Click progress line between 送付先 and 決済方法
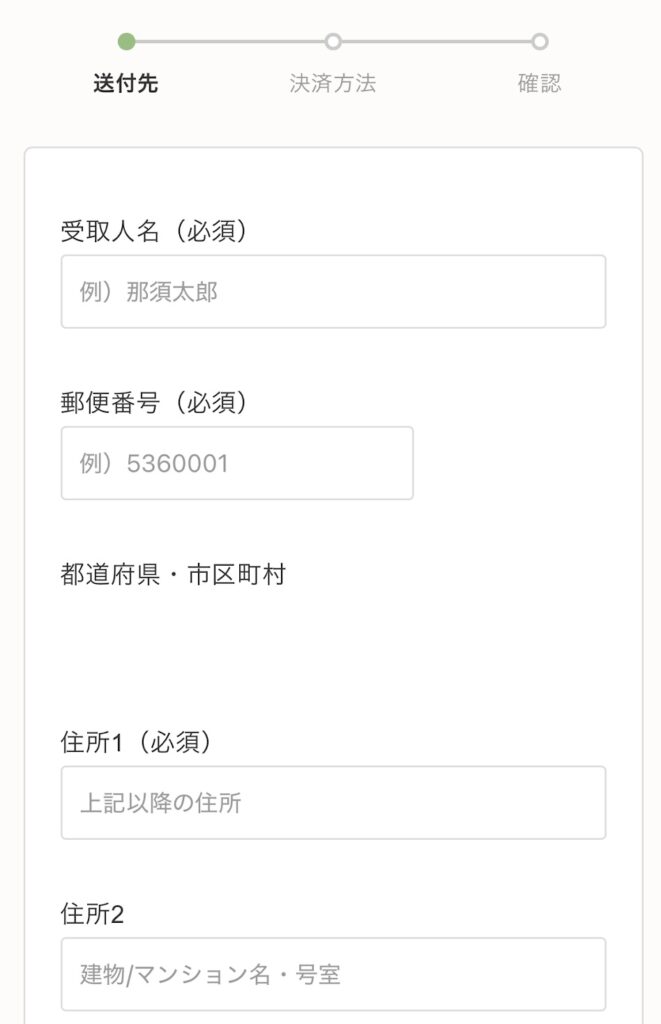This screenshot has height=1024, width=661. tap(230, 42)
